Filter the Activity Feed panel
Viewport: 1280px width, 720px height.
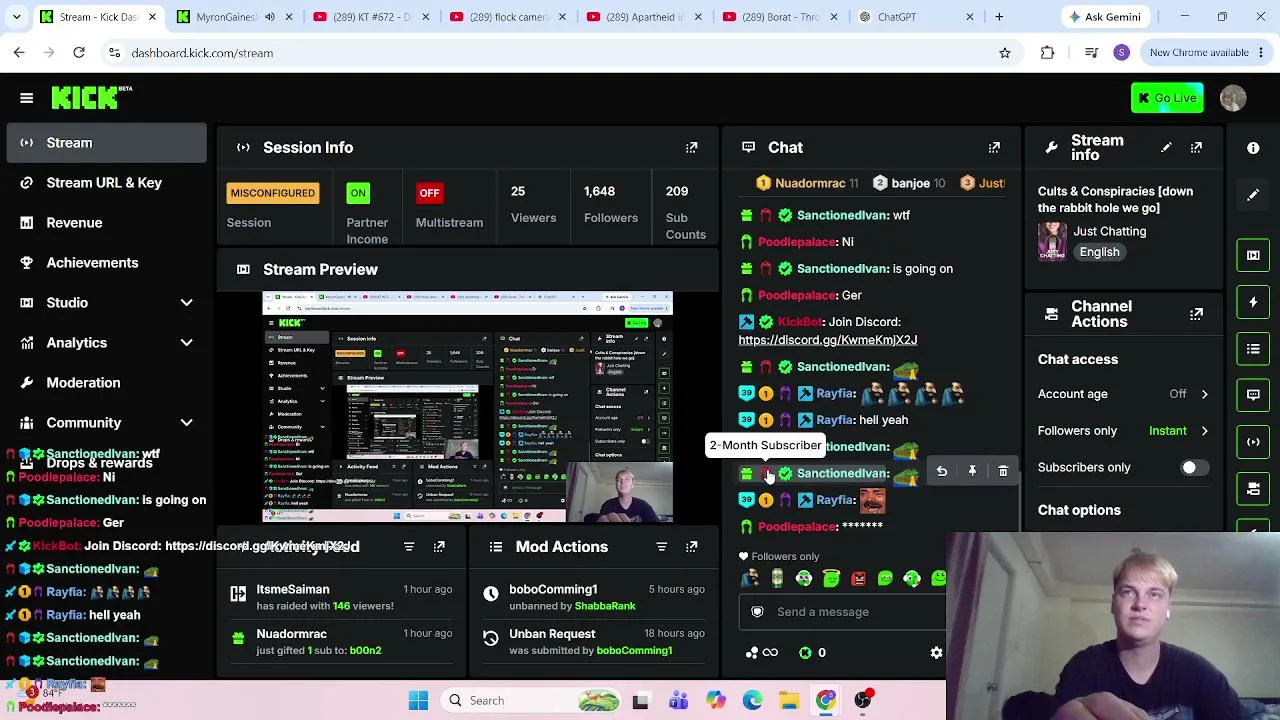point(409,547)
